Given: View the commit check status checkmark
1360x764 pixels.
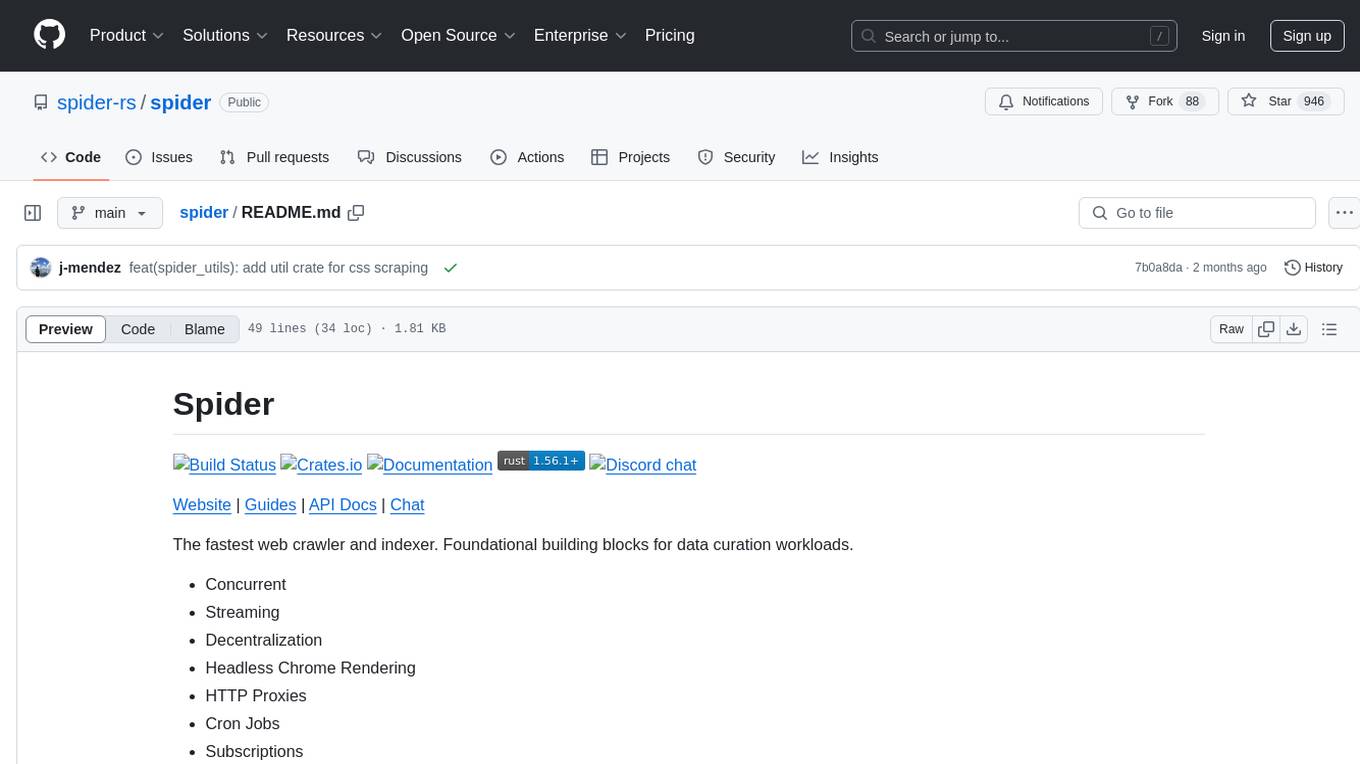Looking at the screenshot, I should [x=450, y=268].
